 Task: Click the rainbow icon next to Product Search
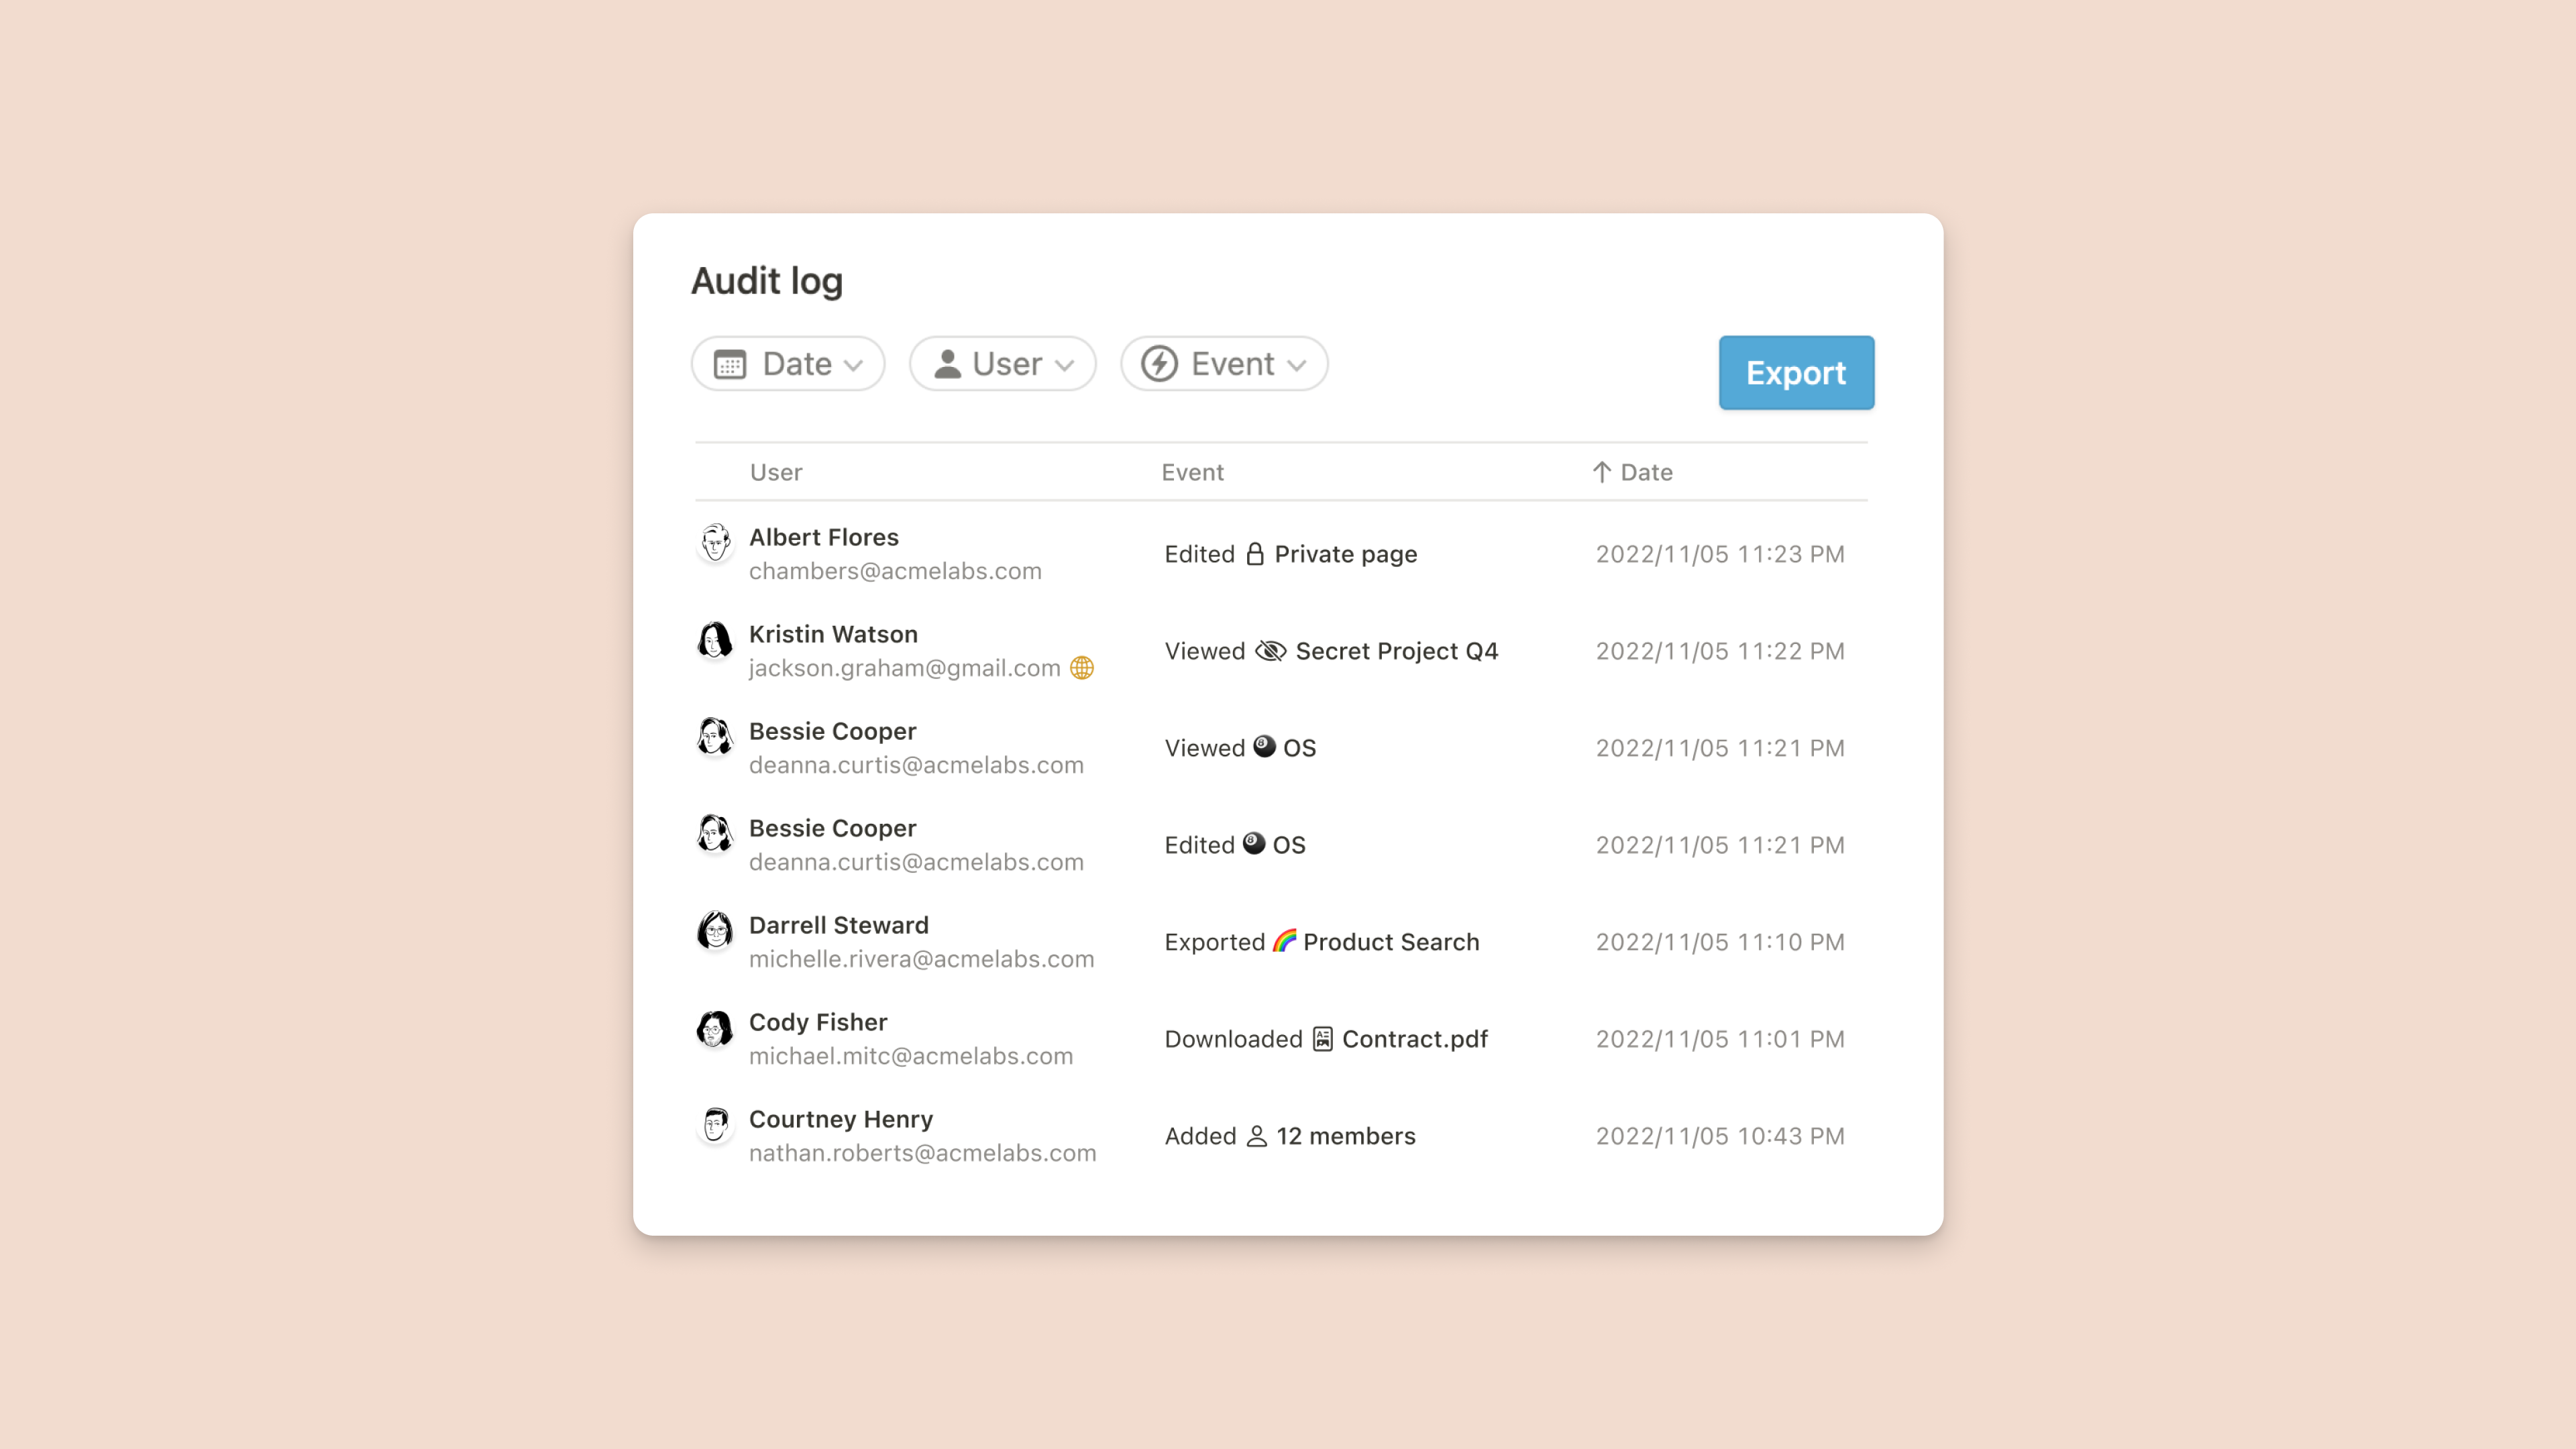[x=1279, y=939]
